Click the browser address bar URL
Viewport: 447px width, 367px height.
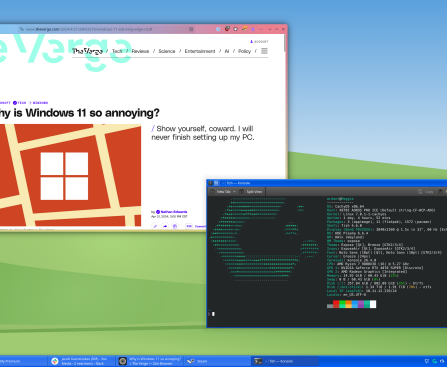pyautogui.click(x=89, y=29)
